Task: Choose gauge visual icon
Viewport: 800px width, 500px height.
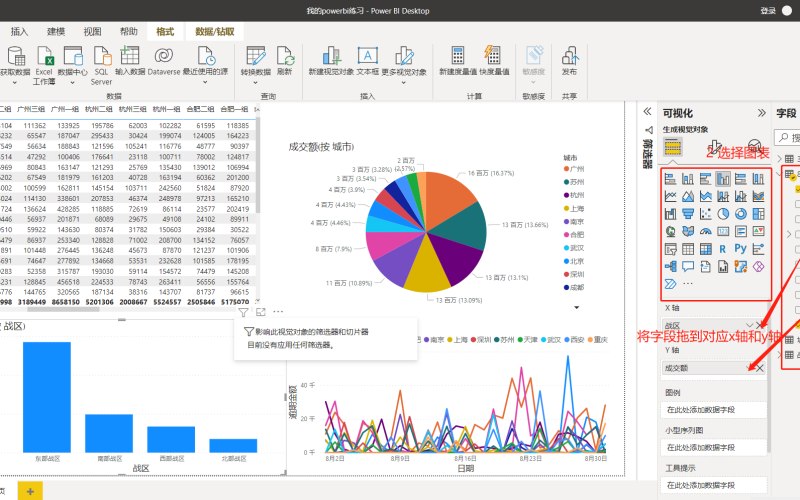Action: click(706, 231)
